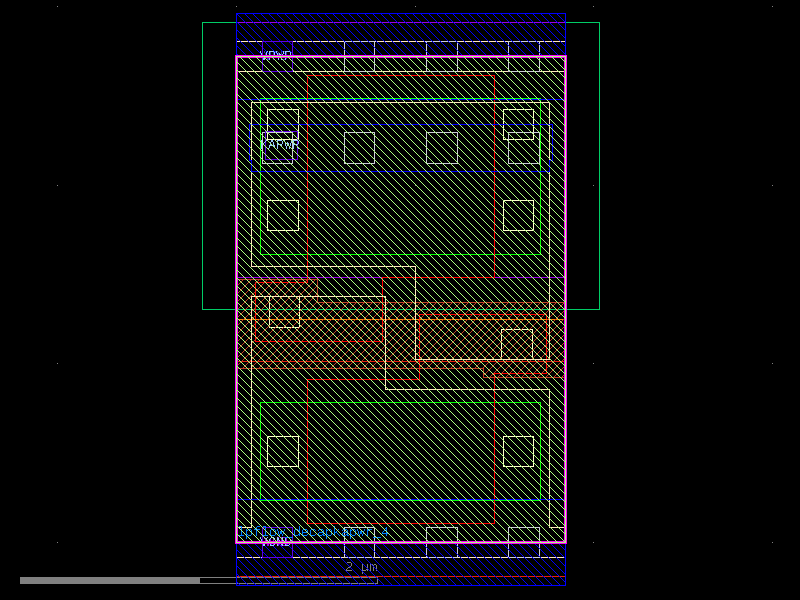Viewport: 800px width, 600px height.
Task: Pick bottom-right contact square in upper diffusion
Action: coord(518,215)
